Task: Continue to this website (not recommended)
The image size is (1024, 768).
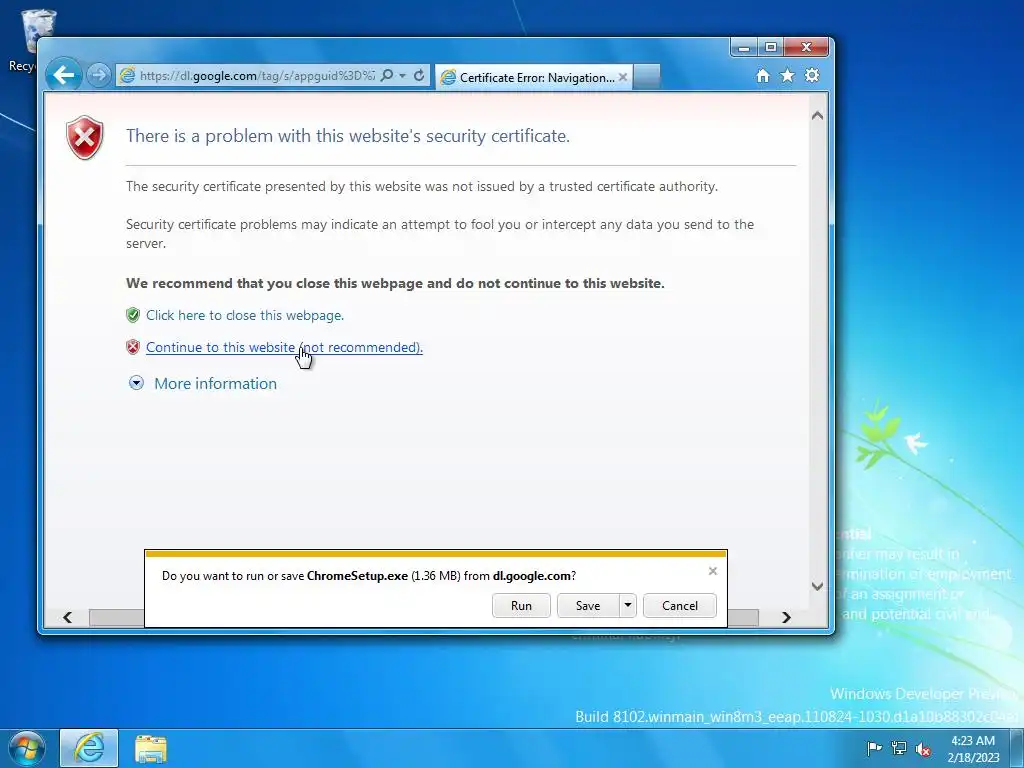Action: click(284, 347)
